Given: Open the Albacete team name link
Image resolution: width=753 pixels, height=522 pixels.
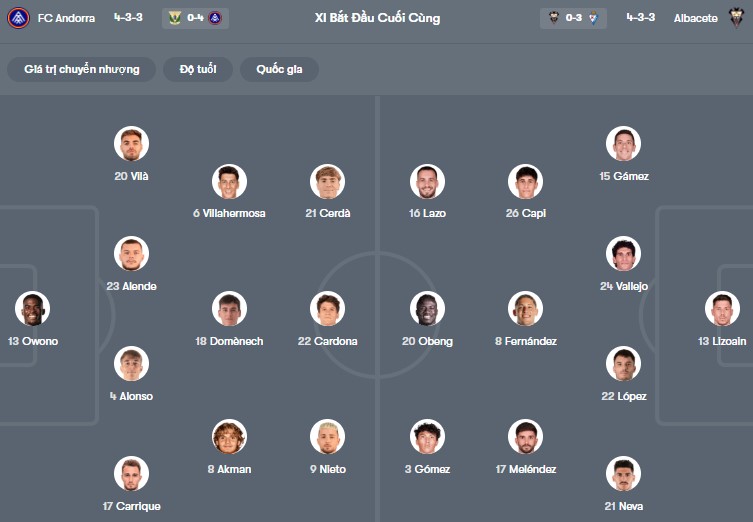Looking at the screenshot, I should [695, 18].
